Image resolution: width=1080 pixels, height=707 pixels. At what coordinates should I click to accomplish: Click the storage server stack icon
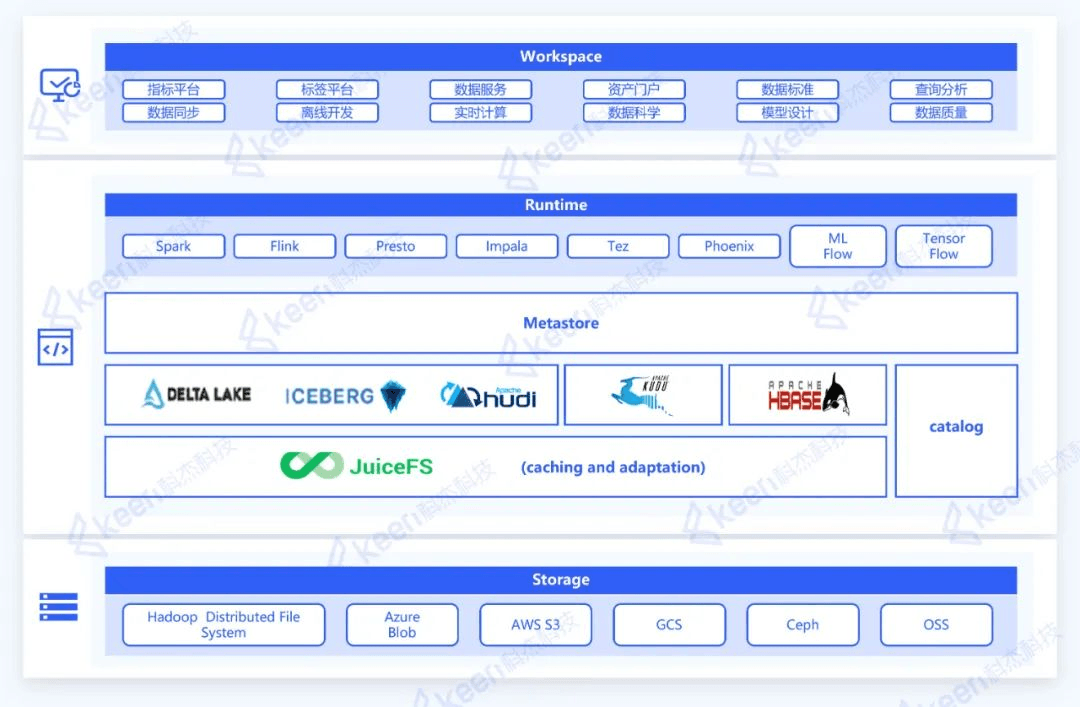58,607
